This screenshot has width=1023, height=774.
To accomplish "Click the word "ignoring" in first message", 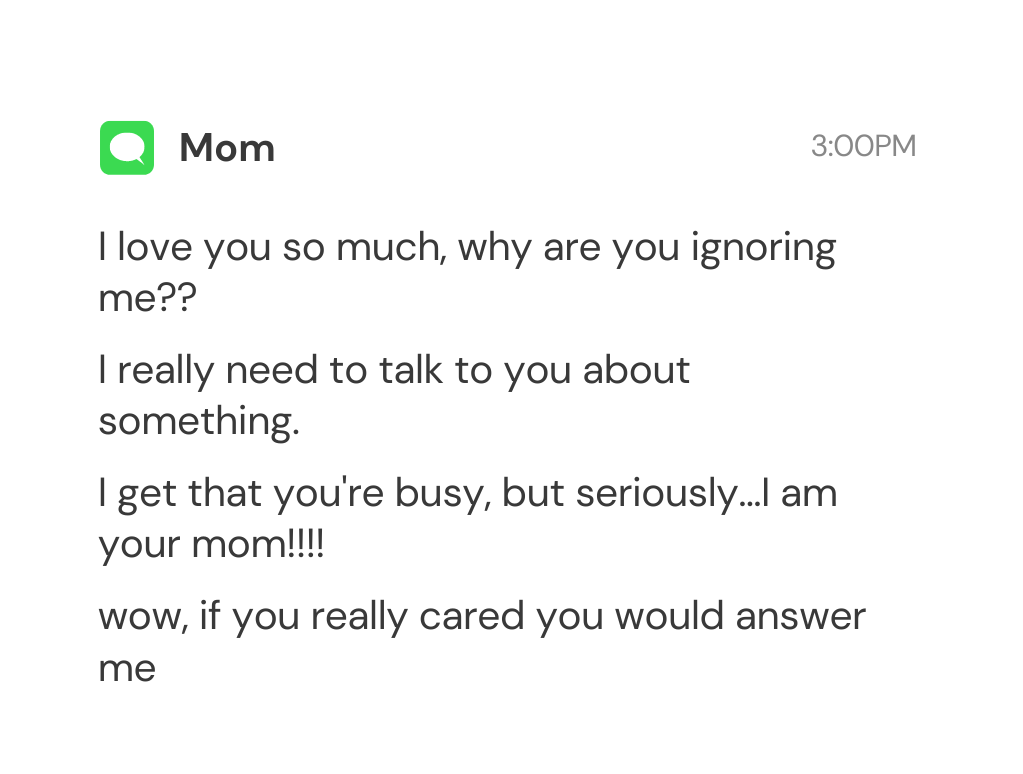I will click(x=763, y=249).
